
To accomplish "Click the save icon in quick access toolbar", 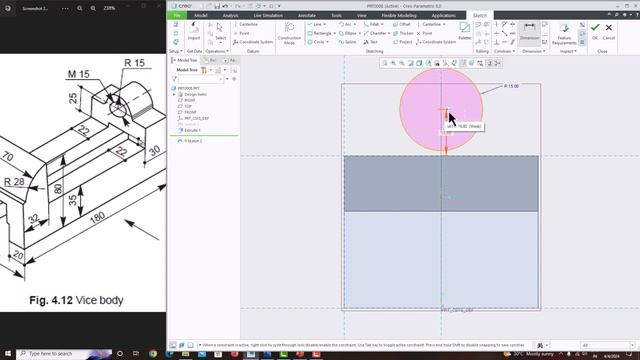I will click(217, 6).
